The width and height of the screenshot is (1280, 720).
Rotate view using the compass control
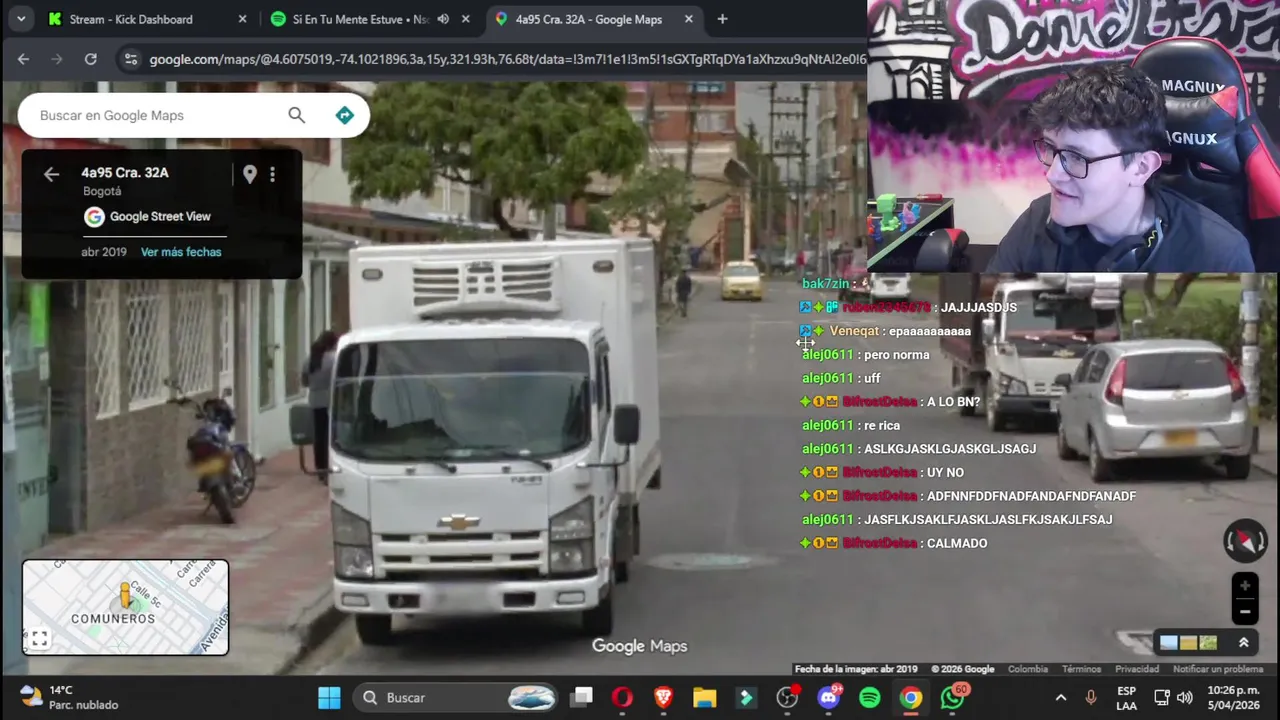[1245, 541]
